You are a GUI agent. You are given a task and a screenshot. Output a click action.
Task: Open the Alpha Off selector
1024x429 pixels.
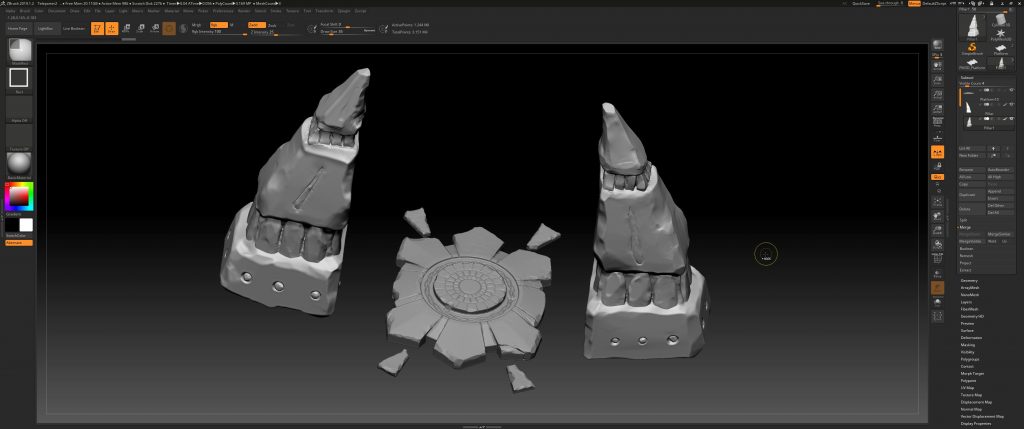pyautogui.click(x=19, y=108)
